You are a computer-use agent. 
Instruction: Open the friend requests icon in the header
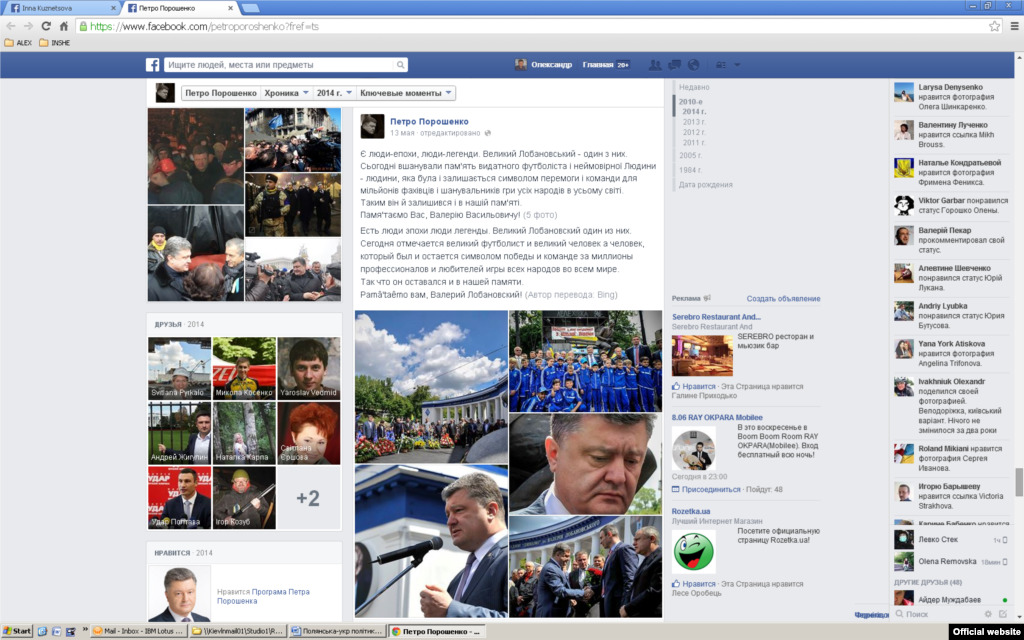tap(655, 65)
